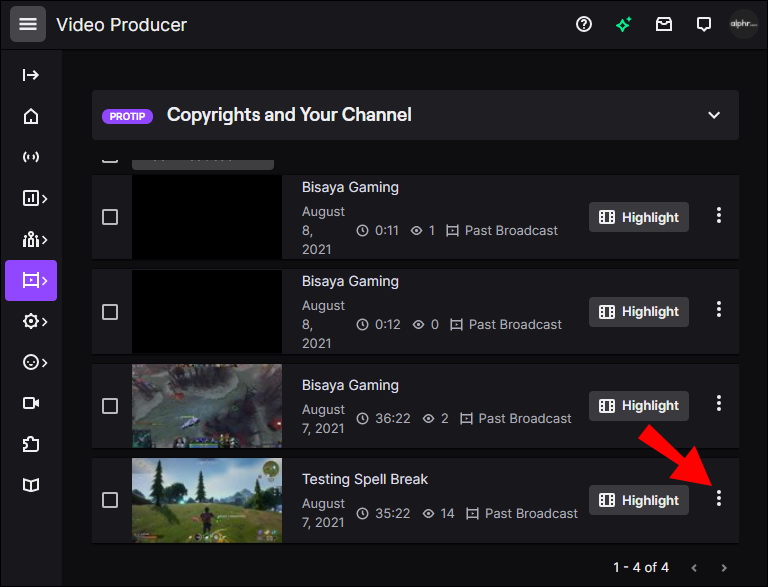The height and width of the screenshot is (587, 768).
Task: Click the green sparkle Channel Points icon
Action: (x=624, y=24)
